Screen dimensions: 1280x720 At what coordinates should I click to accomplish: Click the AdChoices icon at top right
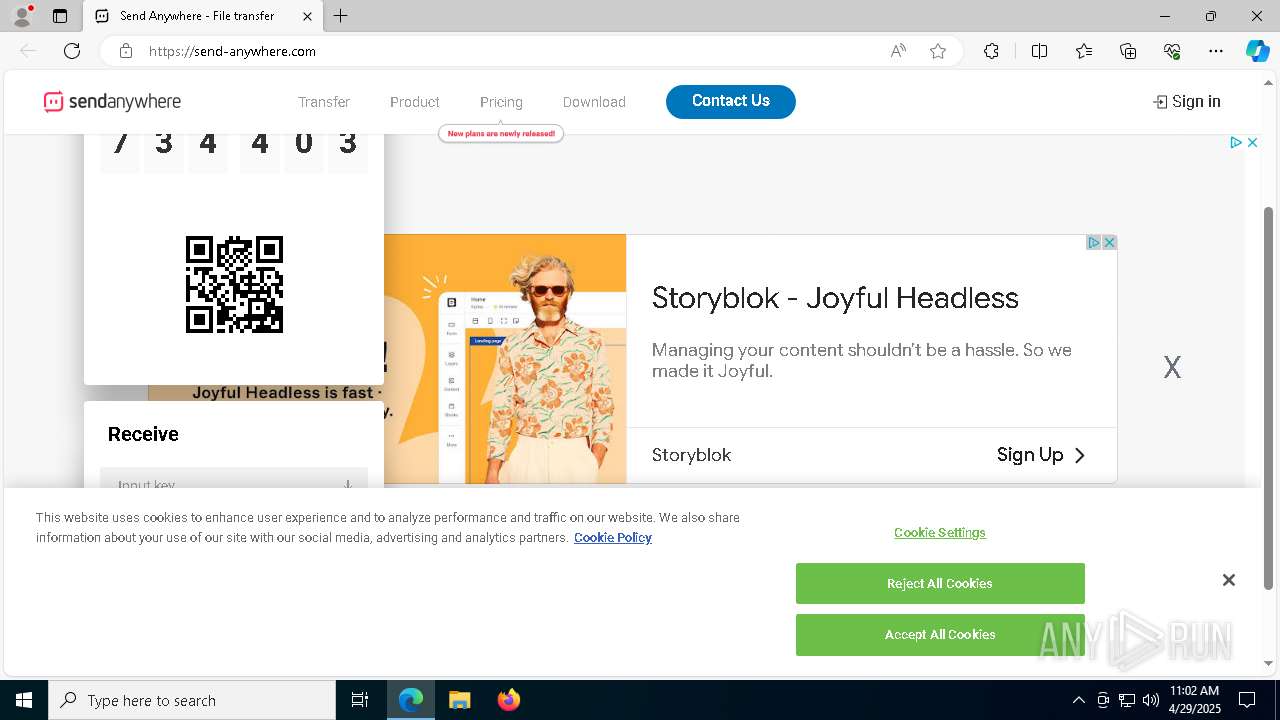[x=1236, y=143]
